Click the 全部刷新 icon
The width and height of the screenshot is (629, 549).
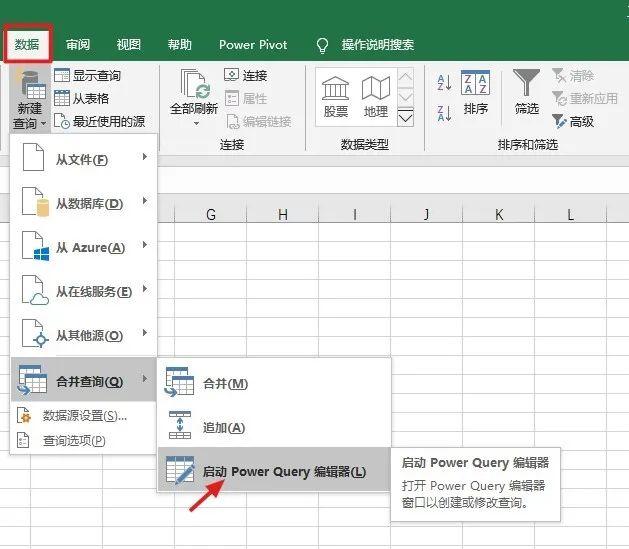click(195, 84)
